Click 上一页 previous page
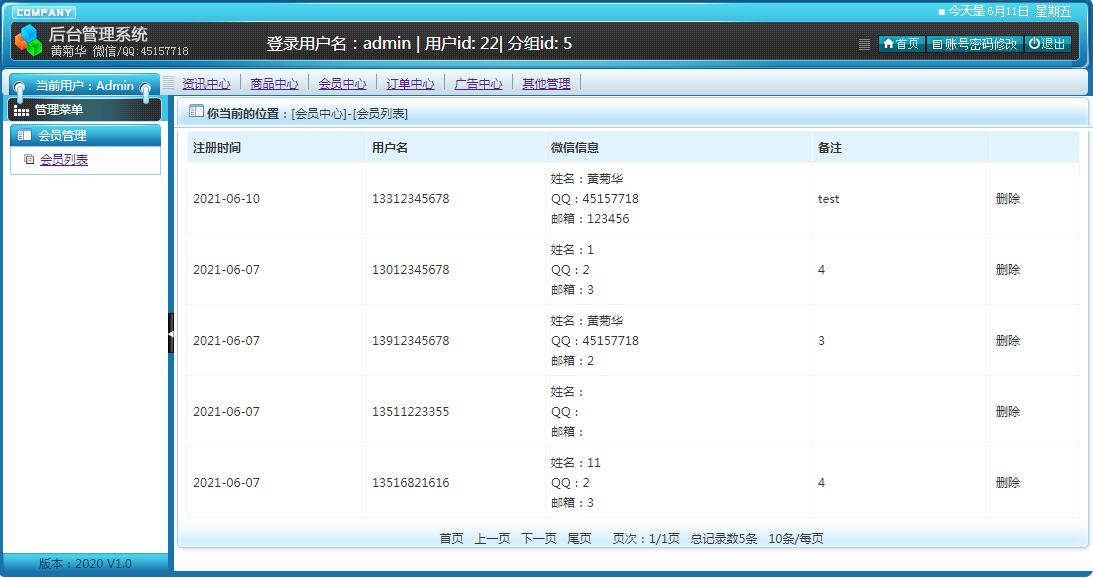 (x=492, y=539)
